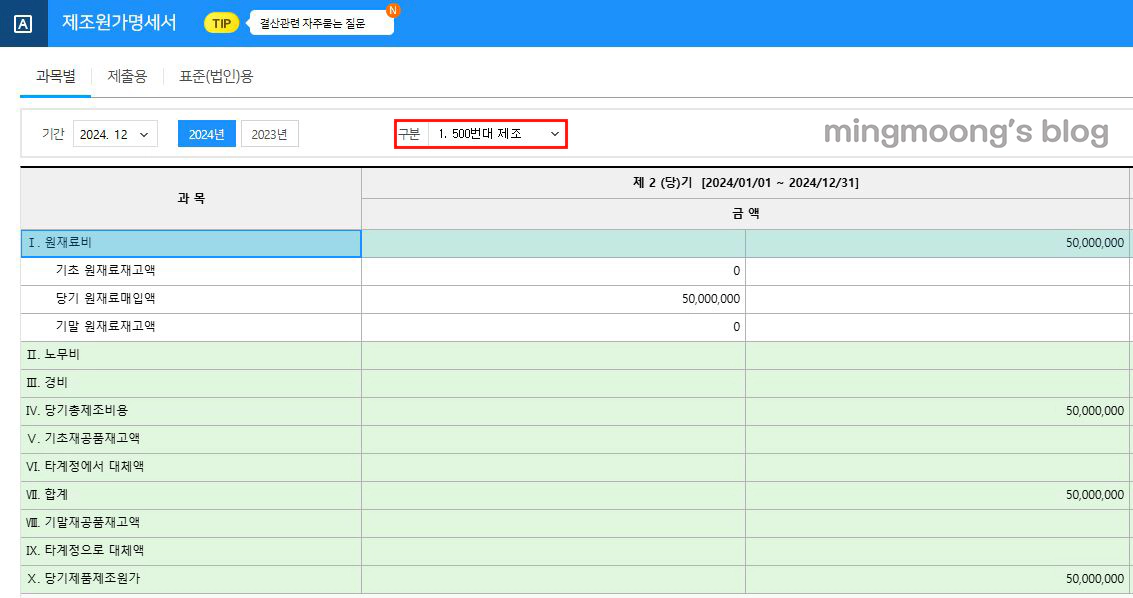Click the 당기총제조비용 50,000,000 amount

tap(1095, 411)
